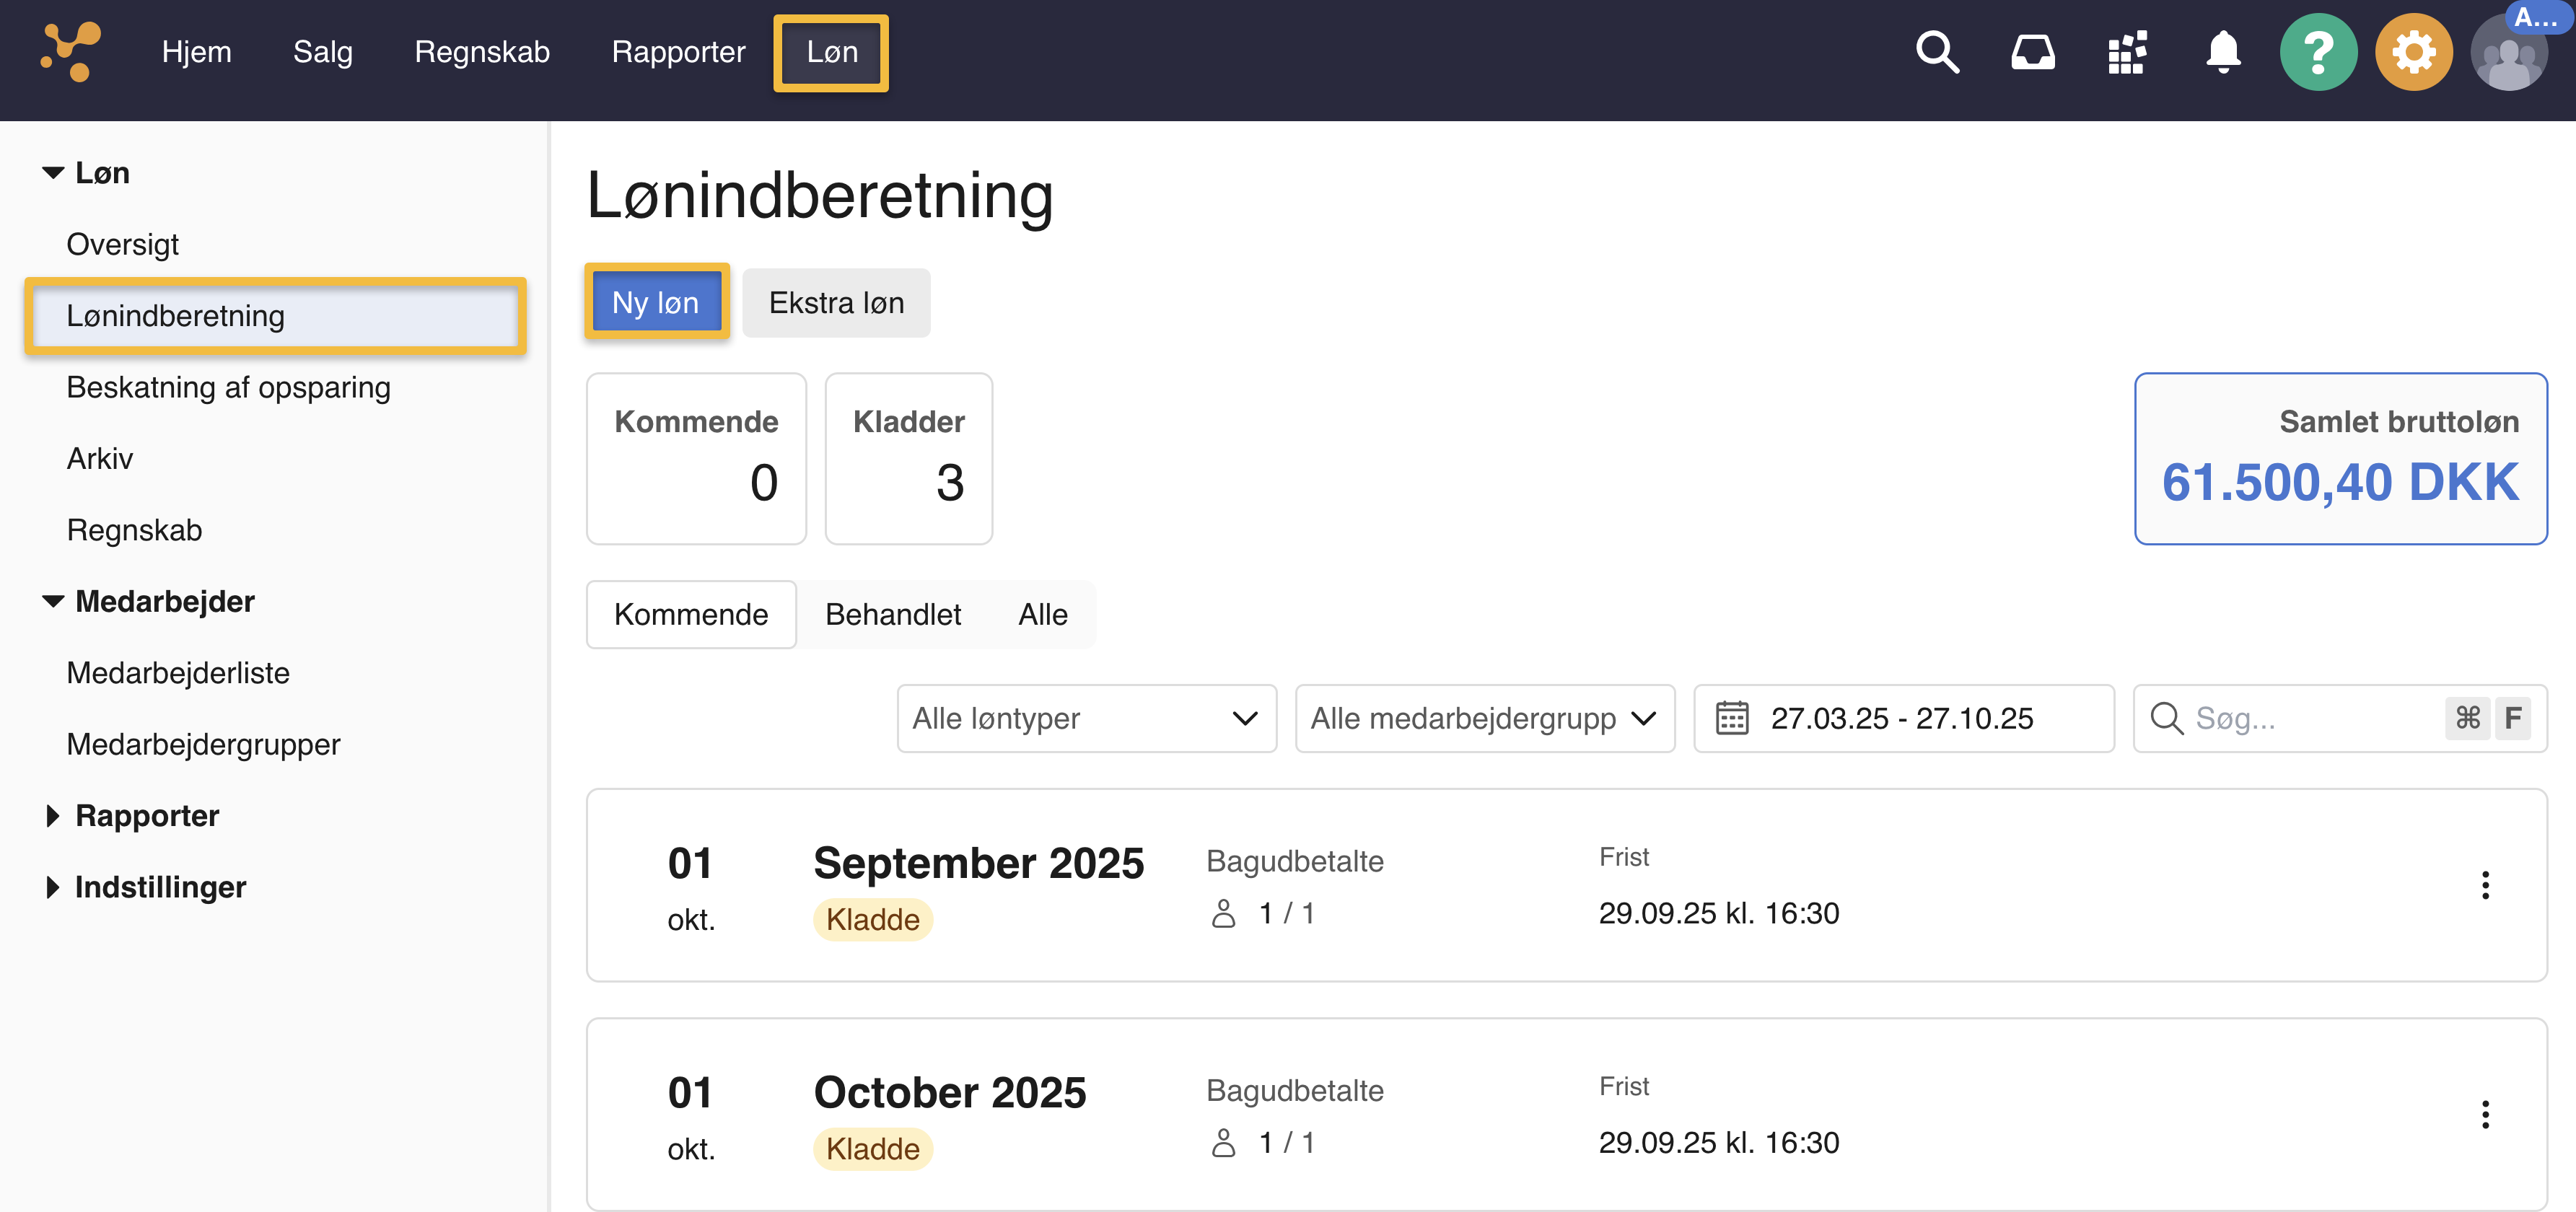The width and height of the screenshot is (2576, 1212).
Task: Collapse the Løn sidebar section
Action: point(53,173)
